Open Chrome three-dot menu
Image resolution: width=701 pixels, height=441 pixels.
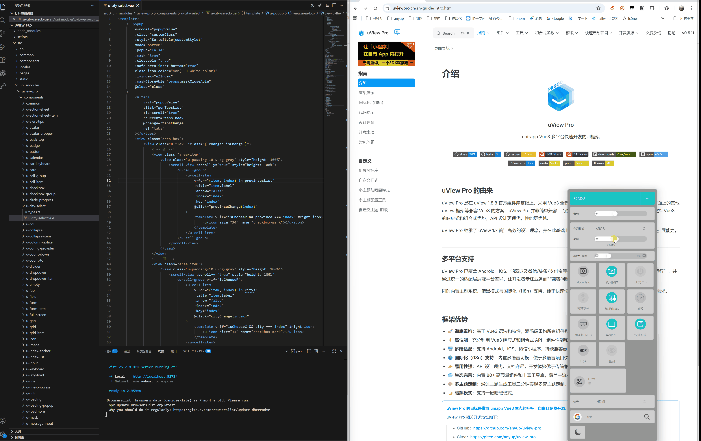[693, 8]
